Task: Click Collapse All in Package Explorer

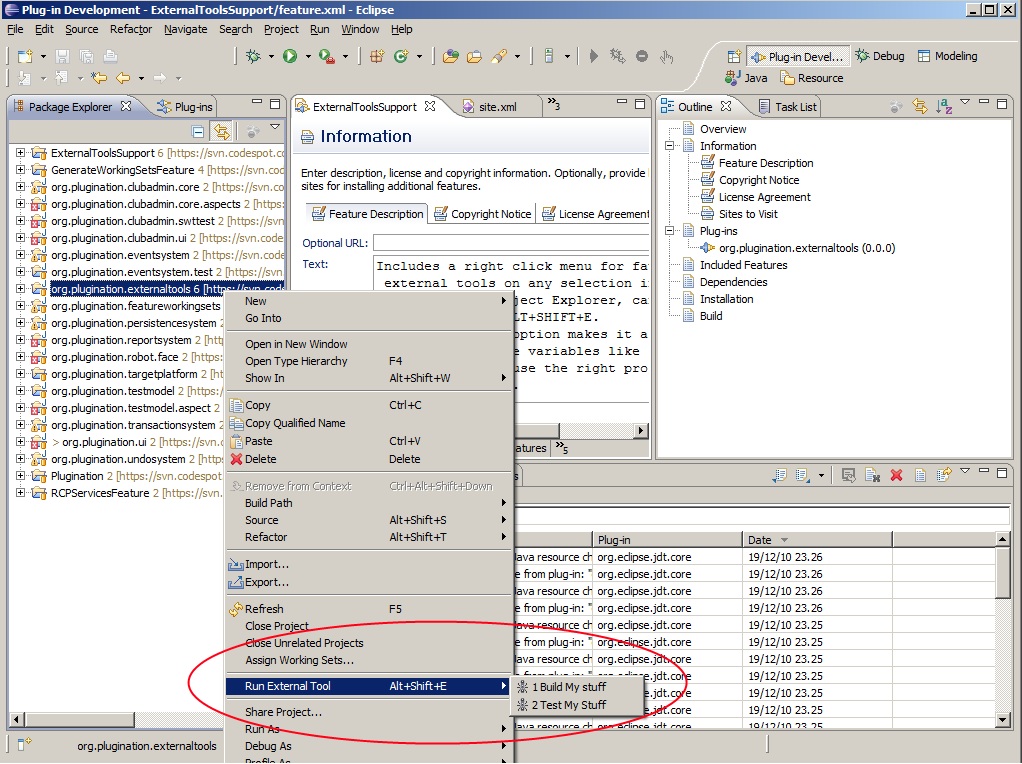Action: (x=198, y=132)
